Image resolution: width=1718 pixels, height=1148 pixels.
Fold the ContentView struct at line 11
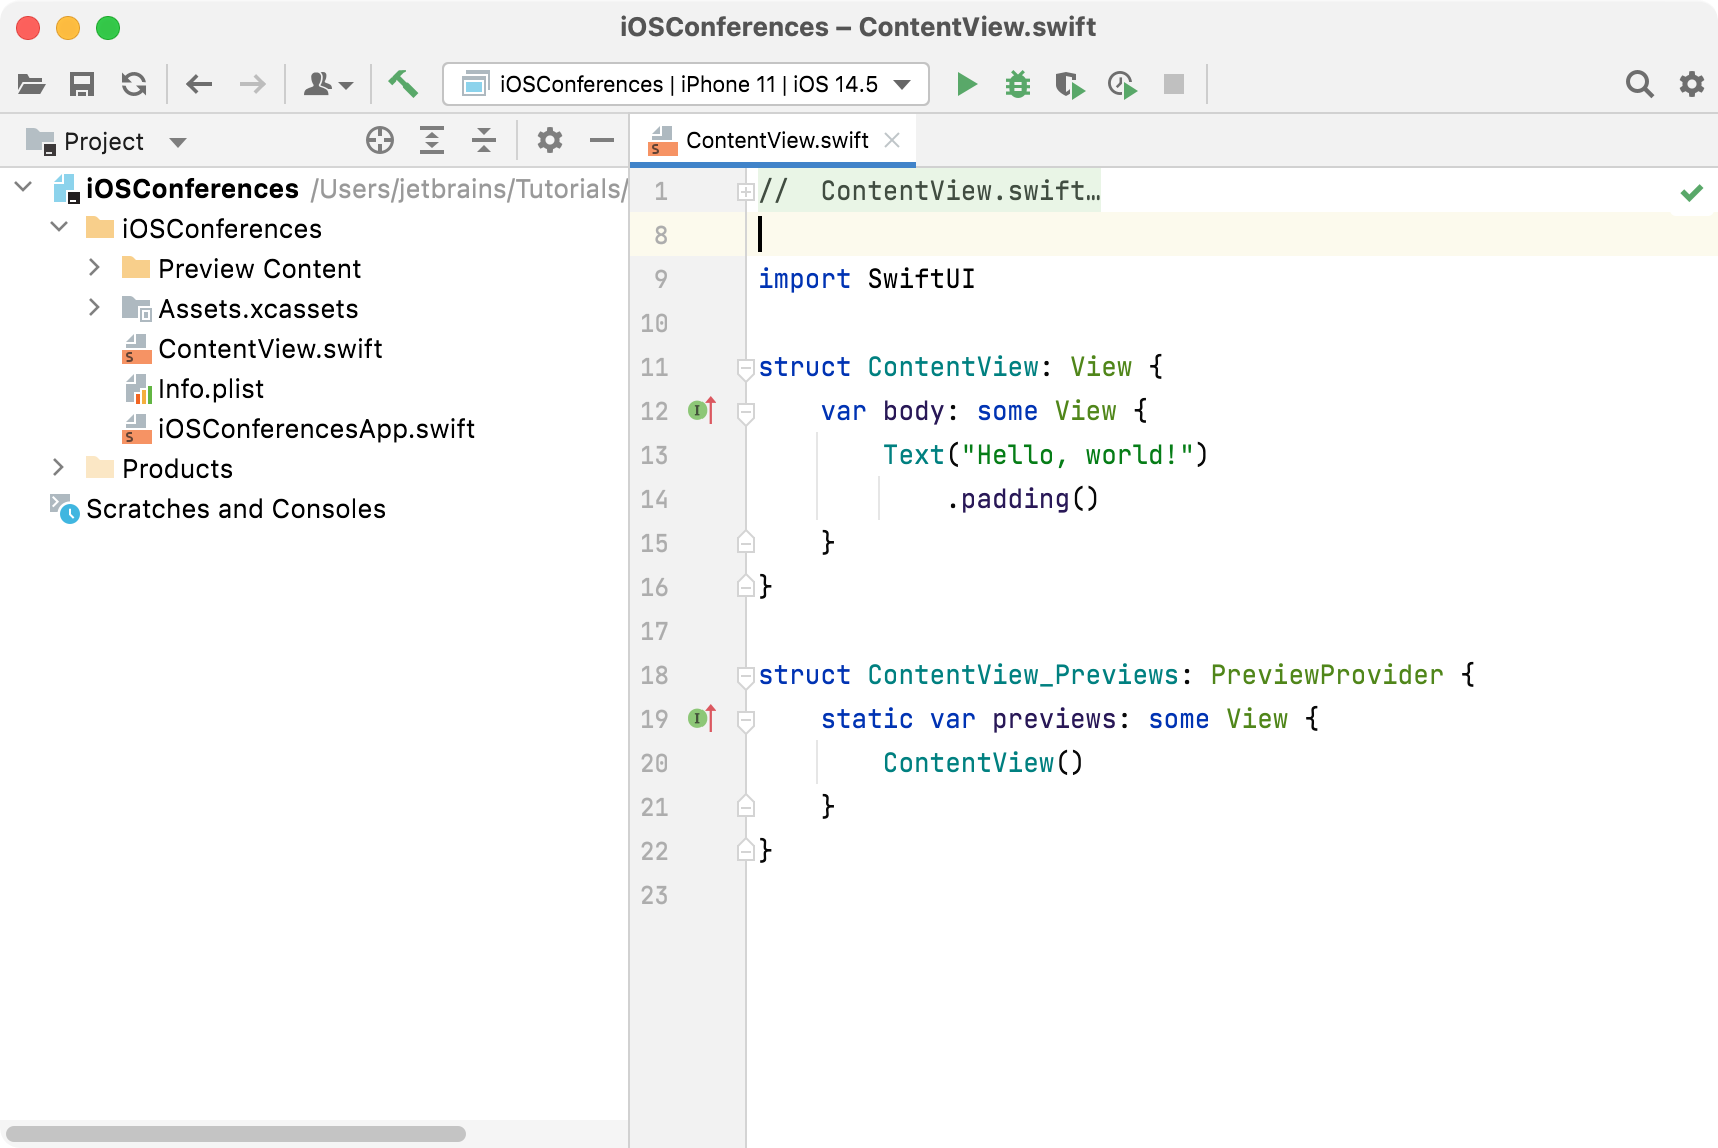tap(745, 368)
